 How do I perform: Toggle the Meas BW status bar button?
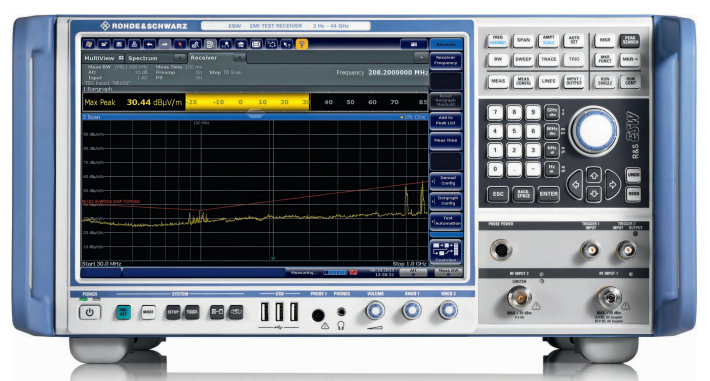pos(448,272)
